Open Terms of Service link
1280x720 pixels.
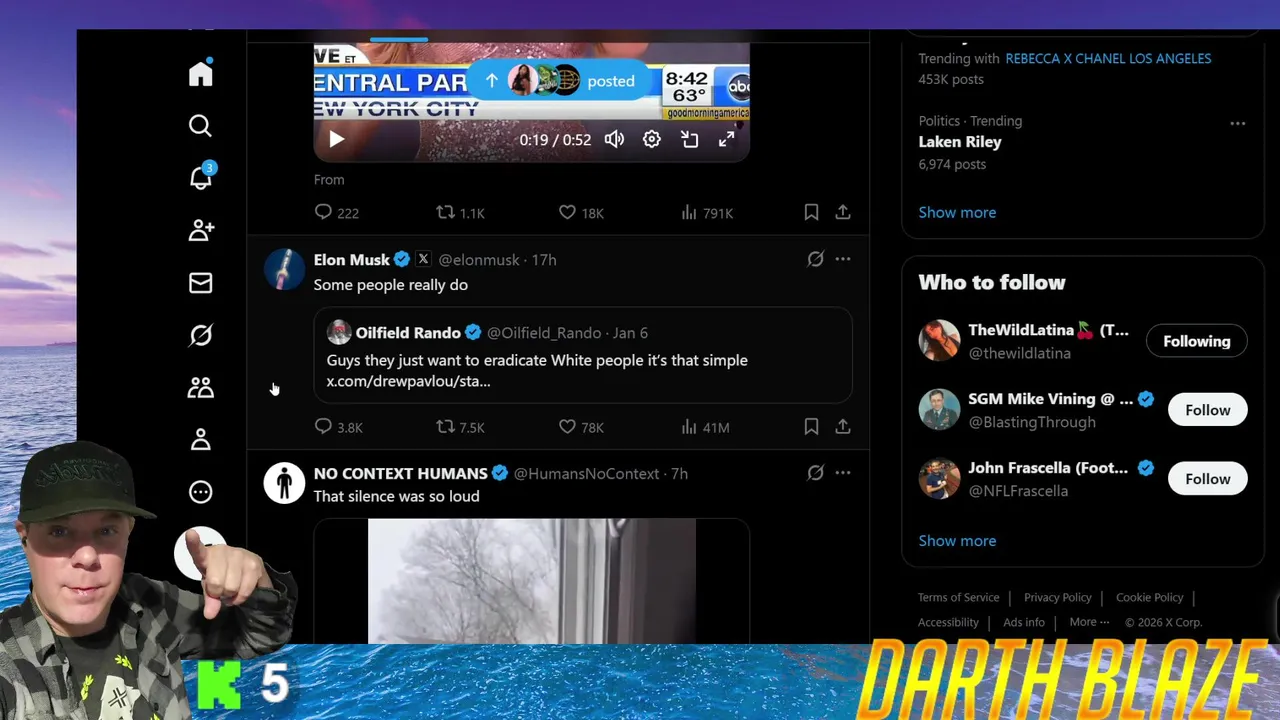click(959, 597)
